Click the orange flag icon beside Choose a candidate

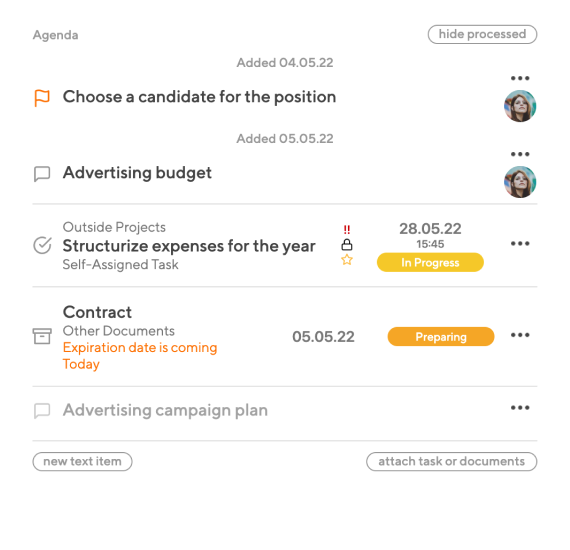pyautogui.click(x=42, y=98)
